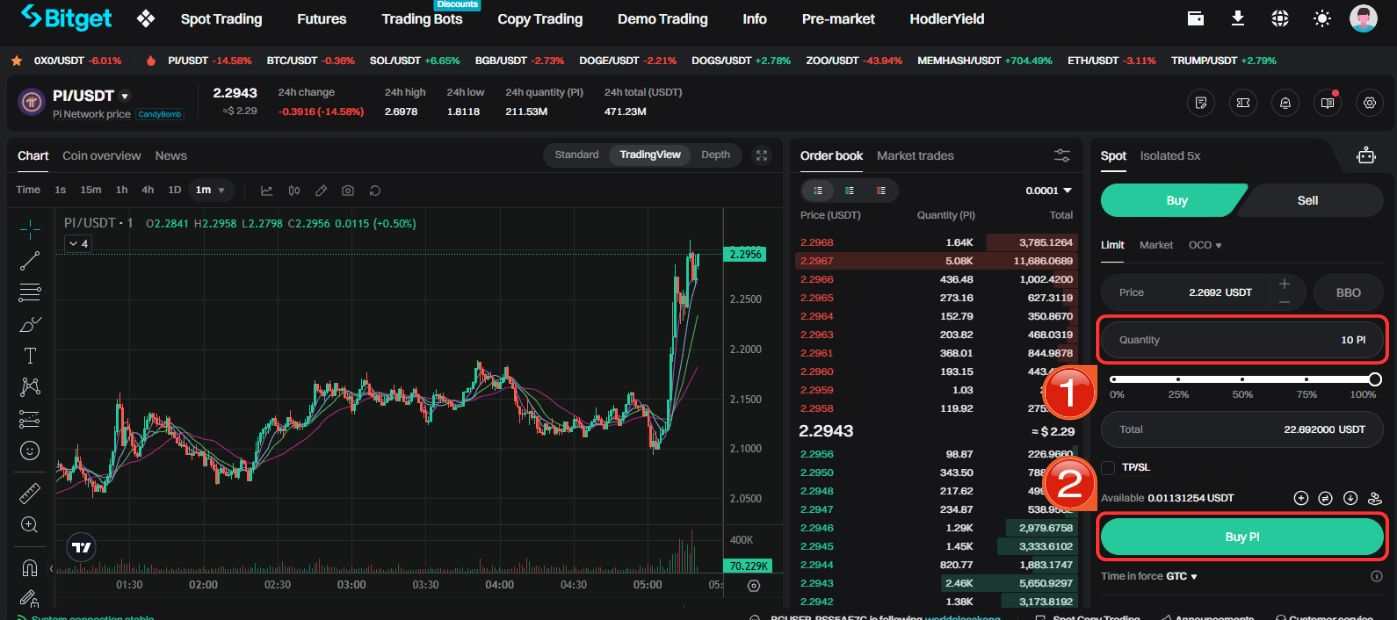Open the Copy Trading menu

point(540,19)
